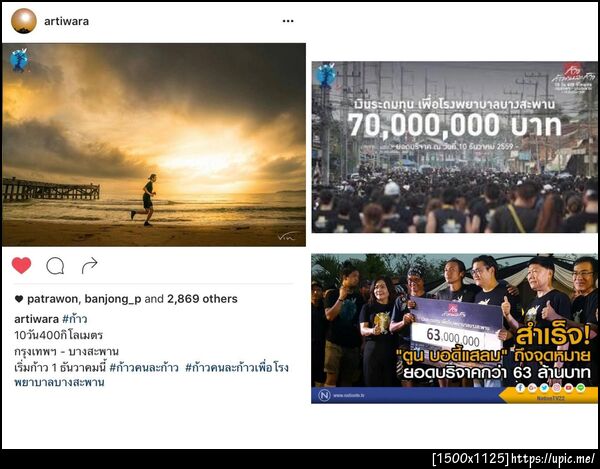Image resolution: width=600 pixels, height=469 pixels.
Task: Open the 2,869 others likes list
Action: (202, 299)
